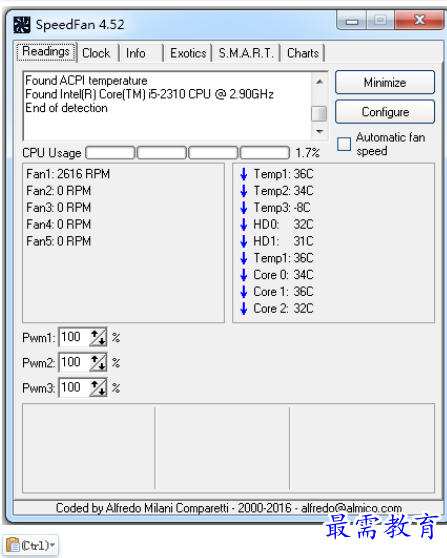This screenshot has height=558, width=447.
Task: Select the Fan1: 2616 RPM reading
Action: point(68,174)
